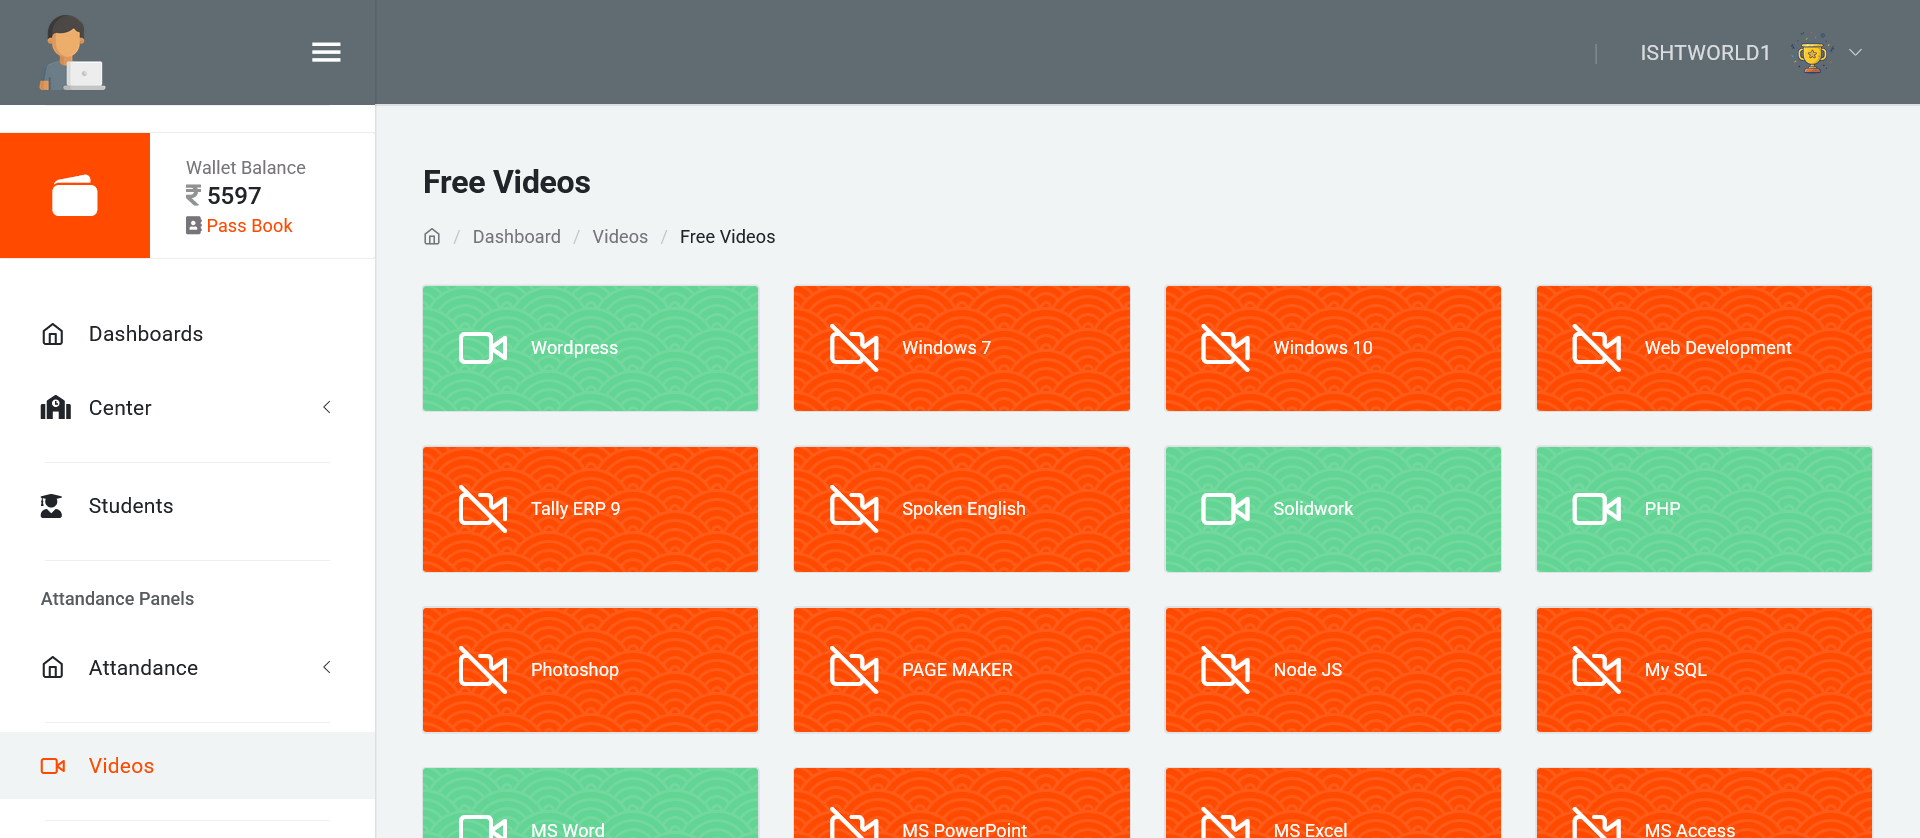Screen dimensions: 1920x838
Task: Open the MS PowerPoint video card
Action: coord(962,803)
